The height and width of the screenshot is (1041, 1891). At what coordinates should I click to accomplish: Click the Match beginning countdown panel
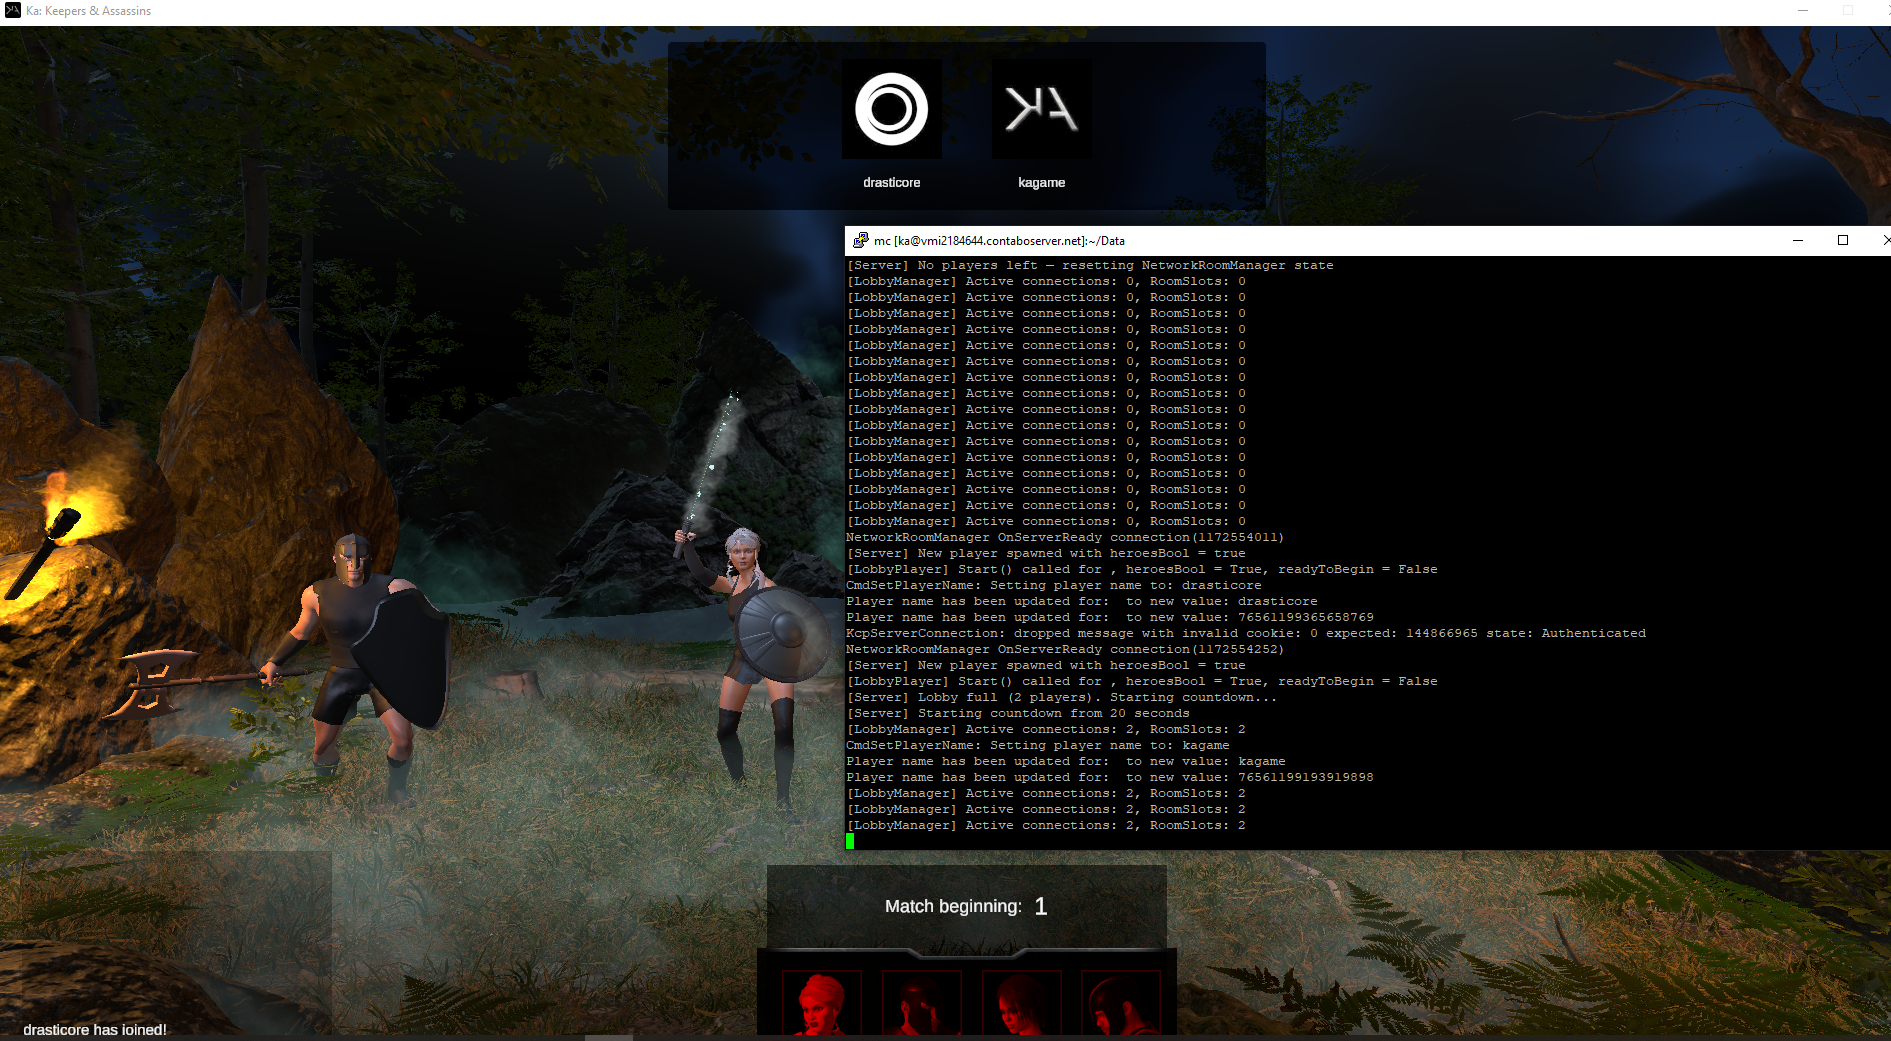(966, 906)
